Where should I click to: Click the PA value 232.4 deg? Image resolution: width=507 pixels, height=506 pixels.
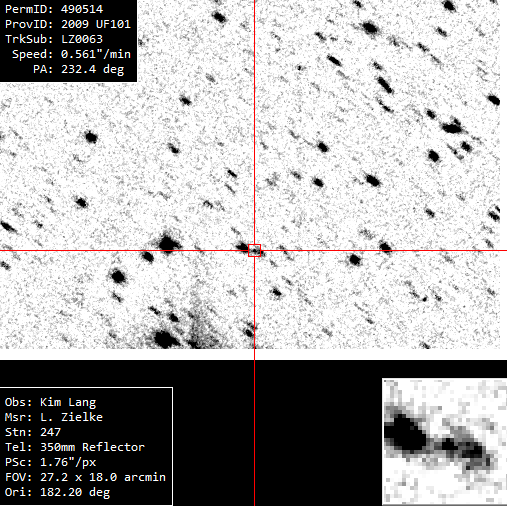93,69
